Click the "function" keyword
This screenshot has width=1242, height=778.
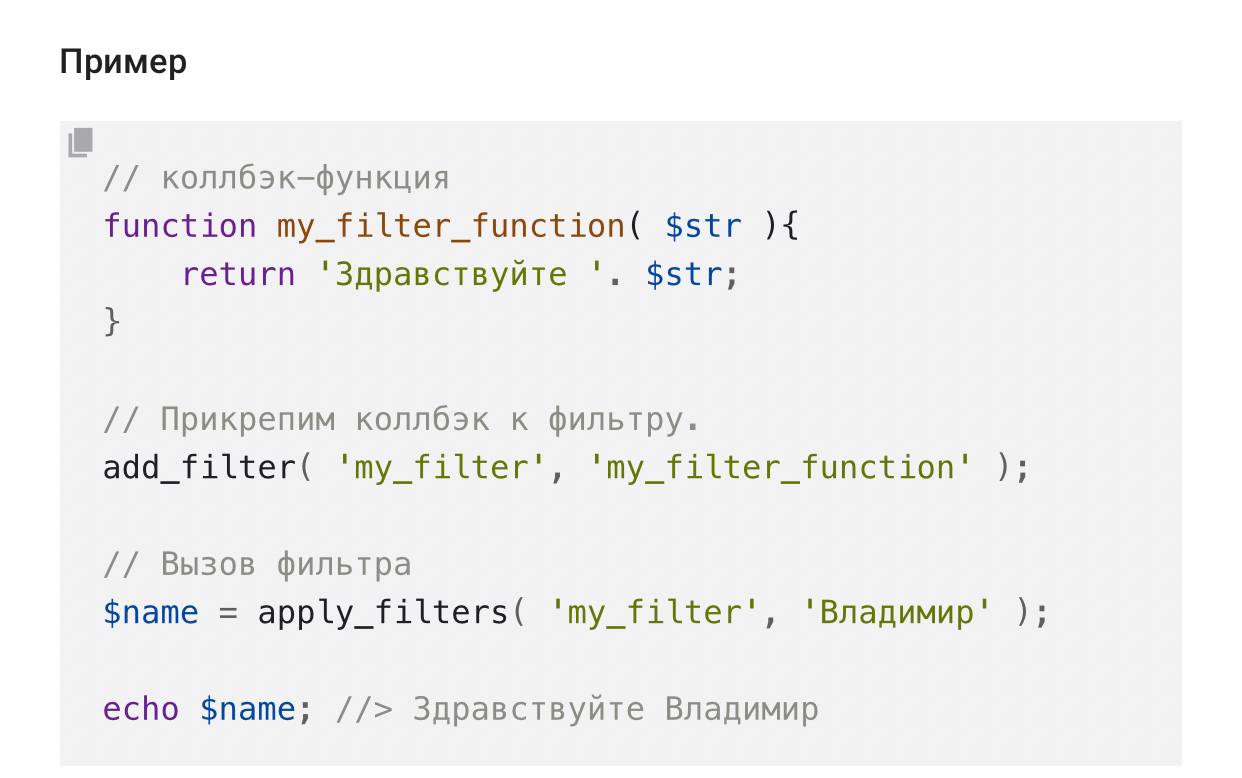pos(180,226)
